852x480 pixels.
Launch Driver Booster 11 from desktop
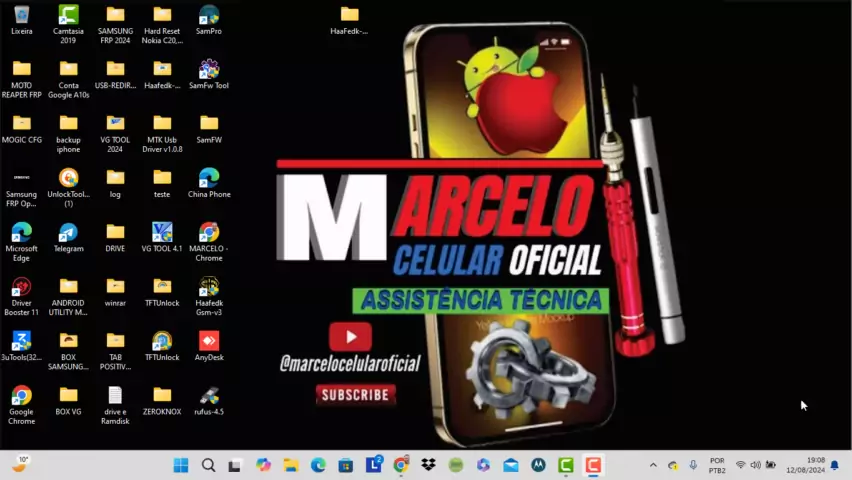click(21, 287)
